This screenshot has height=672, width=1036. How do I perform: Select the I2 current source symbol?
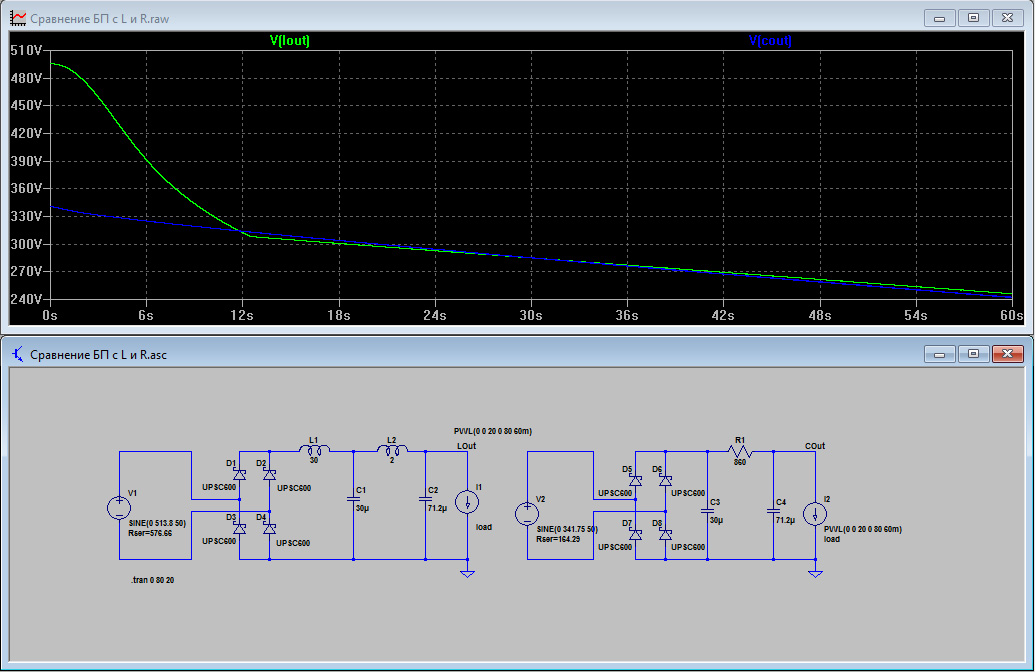pos(815,514)
